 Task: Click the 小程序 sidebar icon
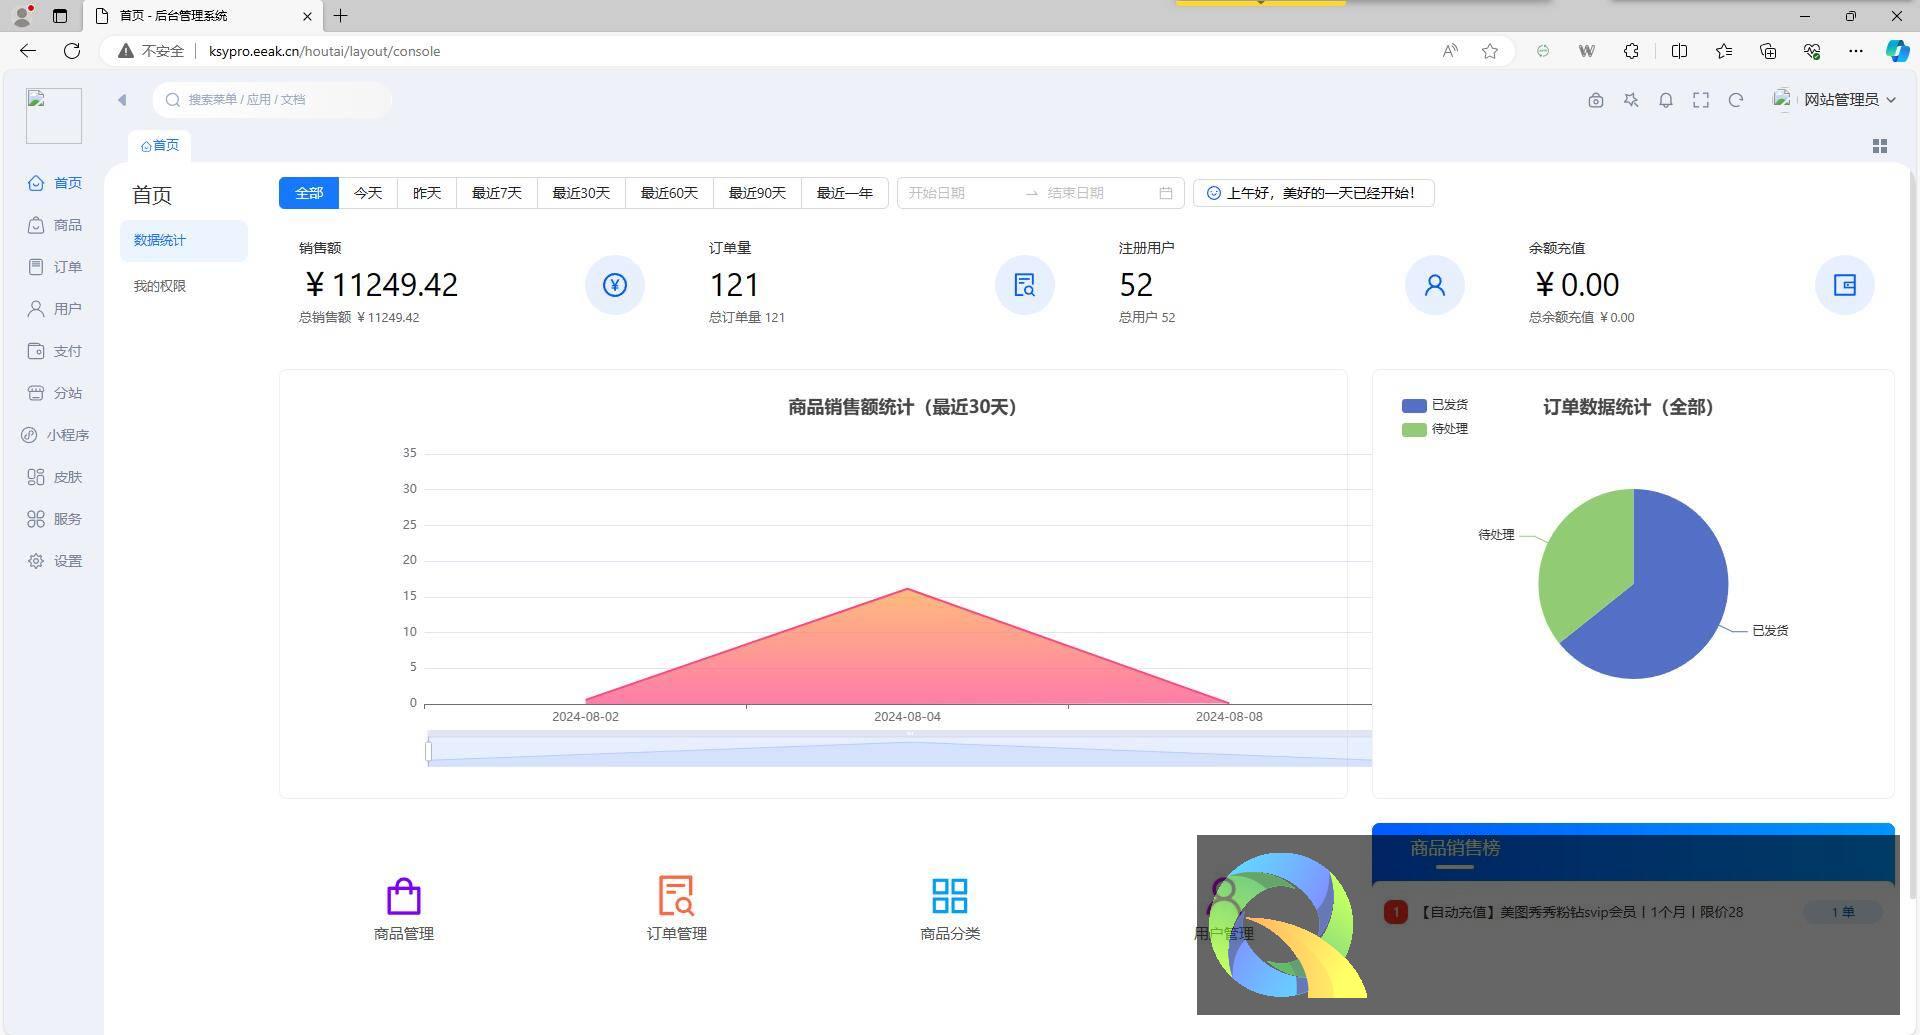click(29, 435)
